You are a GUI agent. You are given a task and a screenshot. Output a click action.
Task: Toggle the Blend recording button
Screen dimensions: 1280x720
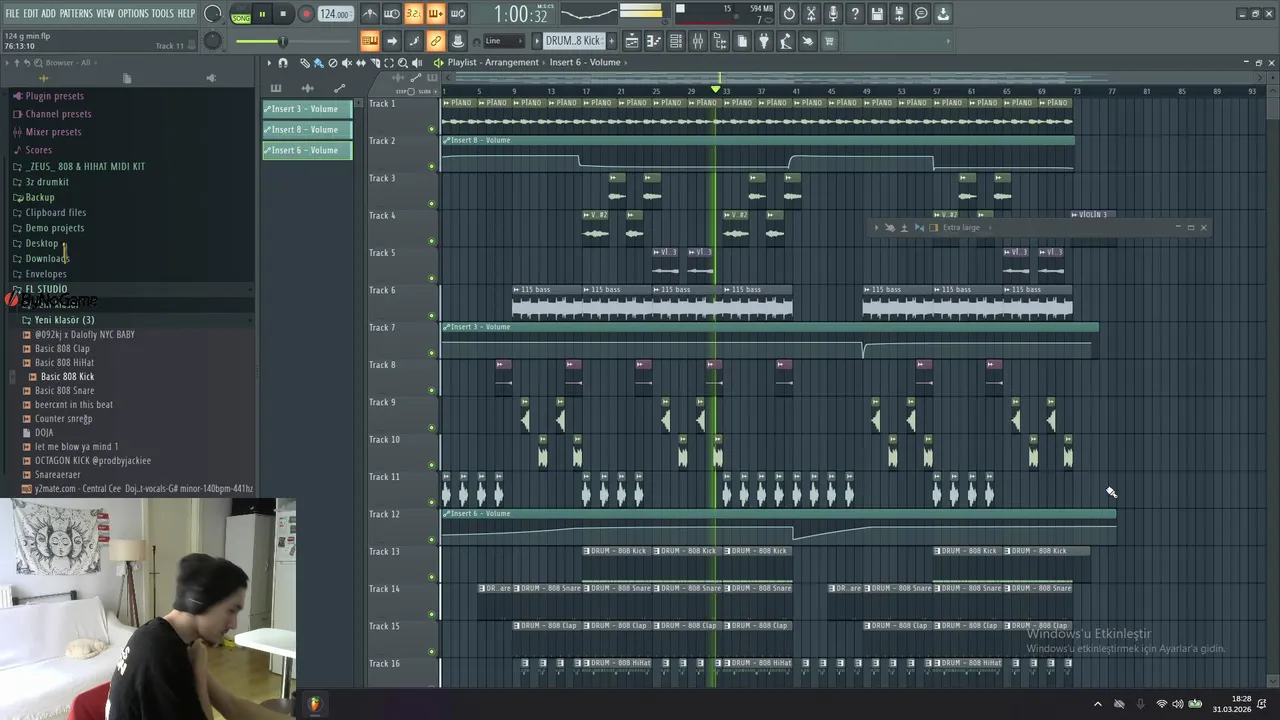(436, 14)
